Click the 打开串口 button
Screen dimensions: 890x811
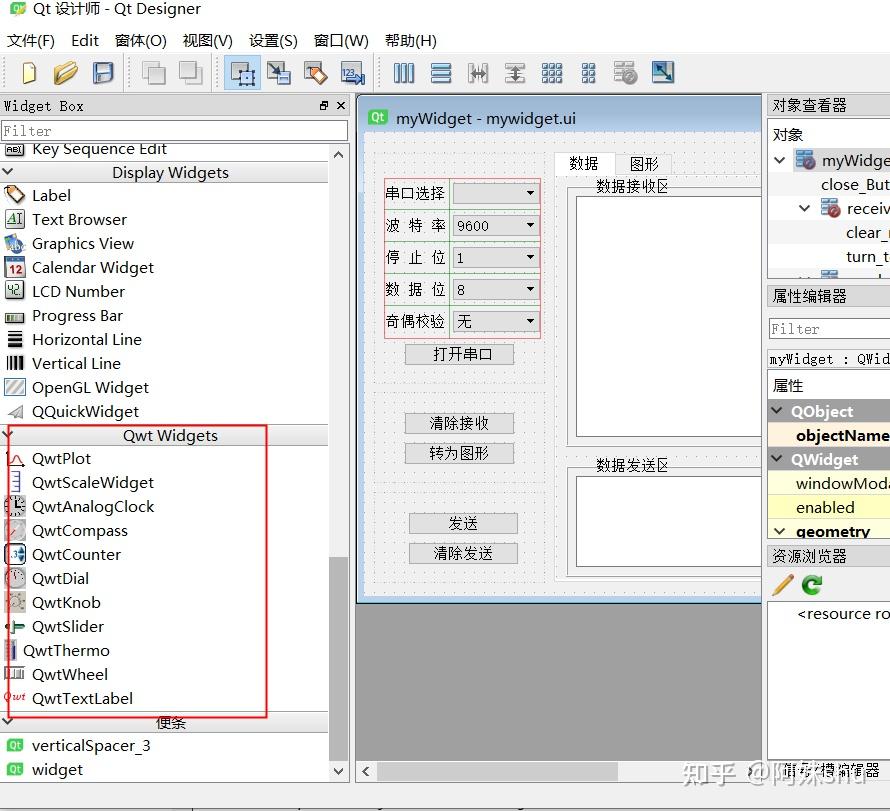click(x=459, y=354)
